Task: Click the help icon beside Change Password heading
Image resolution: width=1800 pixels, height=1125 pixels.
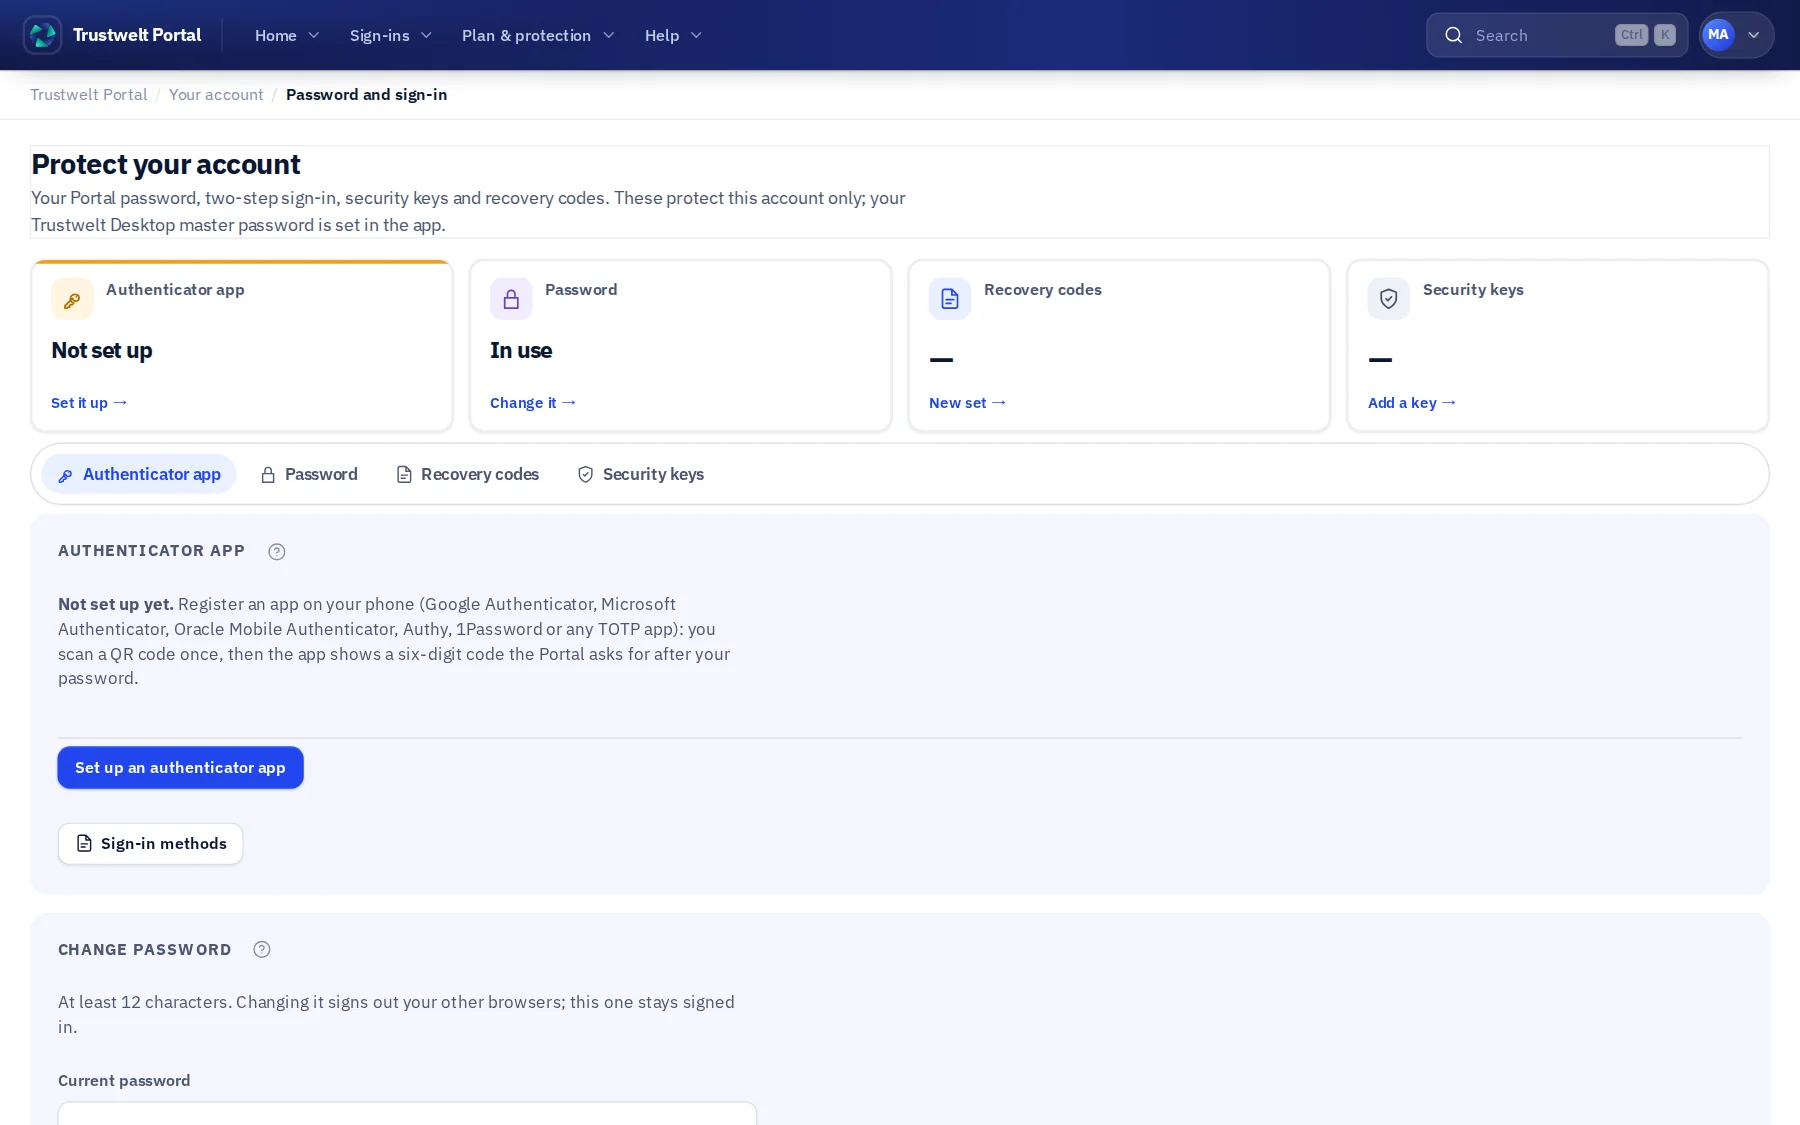Action: (262, 950)
